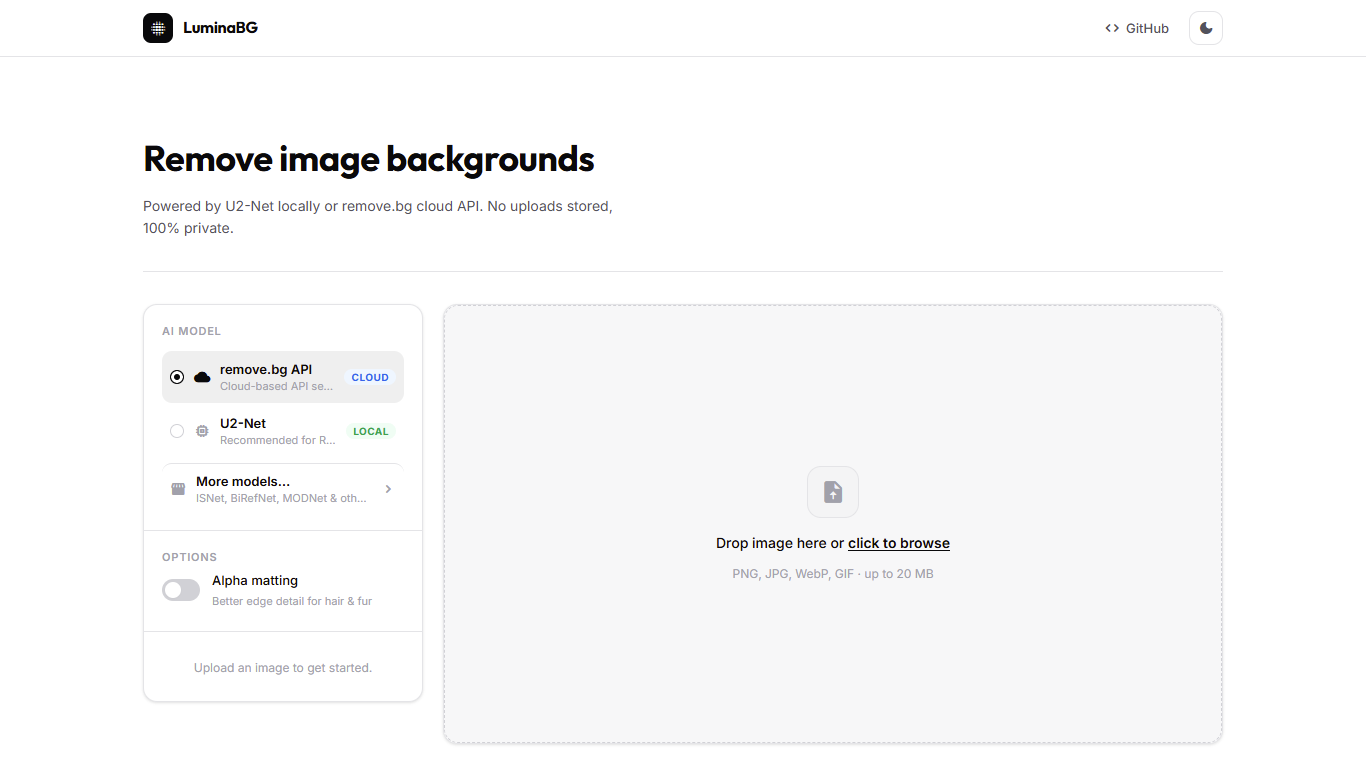Toggle dark mode with the moon icon
The width and height of the screenshot is (1366, 768).
[1206, 28]
